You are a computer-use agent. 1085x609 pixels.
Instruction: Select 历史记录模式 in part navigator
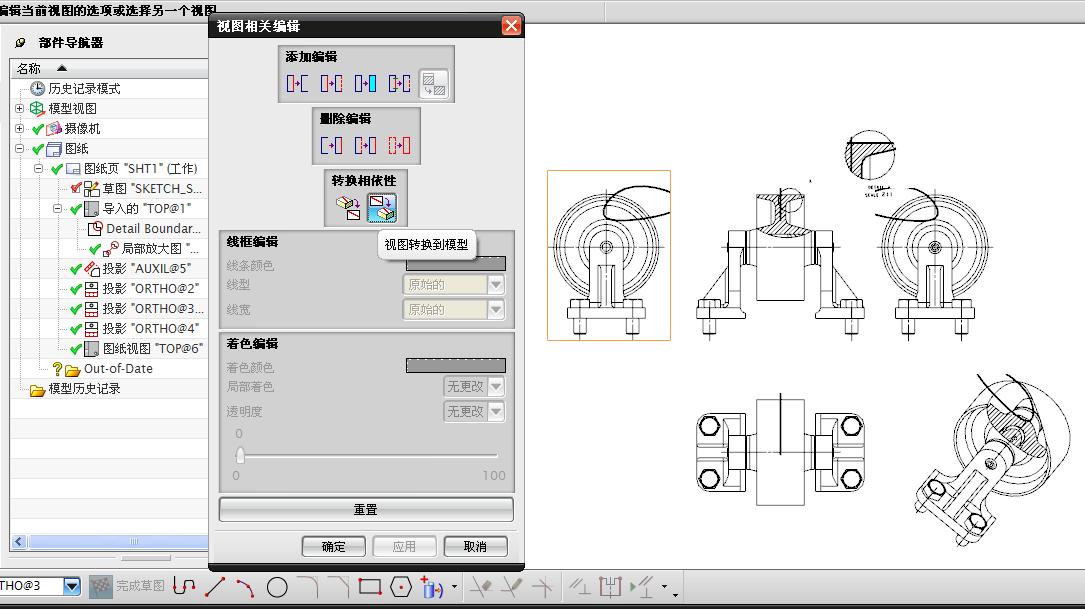point(84,89)
